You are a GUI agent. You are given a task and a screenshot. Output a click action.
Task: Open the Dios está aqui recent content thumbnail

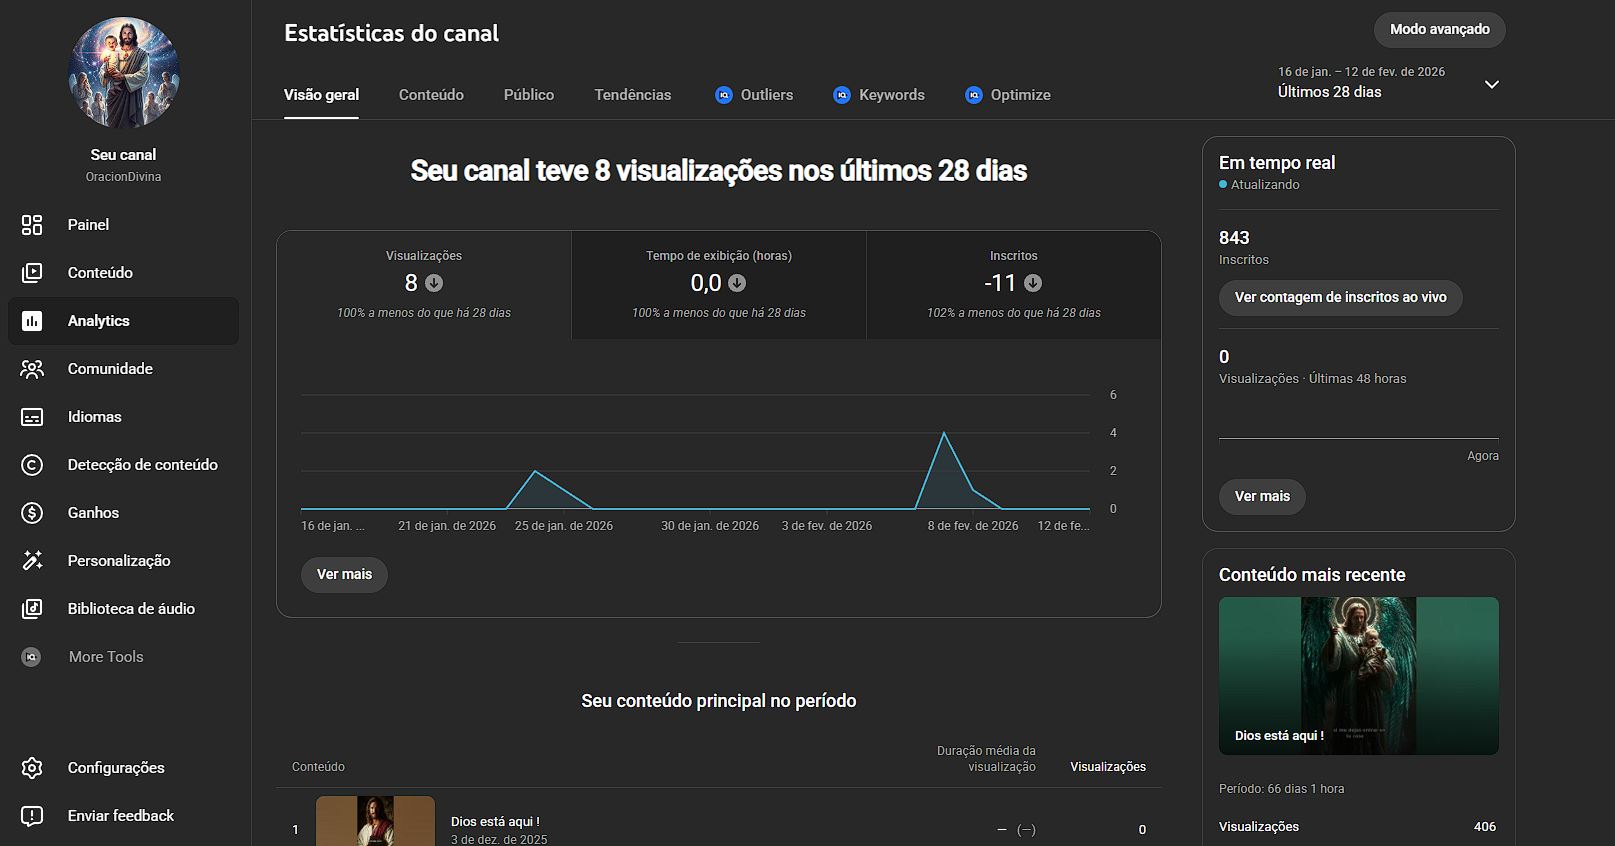(1358, 676)
